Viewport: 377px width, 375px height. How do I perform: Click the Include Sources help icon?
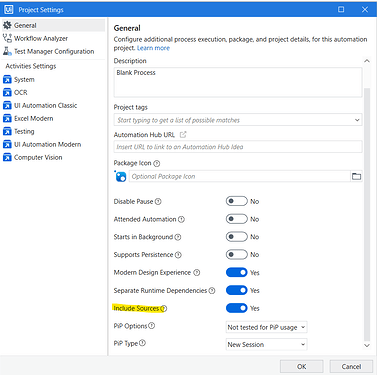(164, 309)
